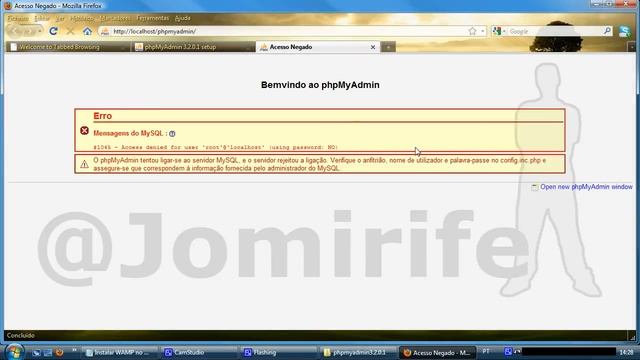This screenshot has height=360, width=640.
Task: Open the Google search engine selector
Action: 498,31
